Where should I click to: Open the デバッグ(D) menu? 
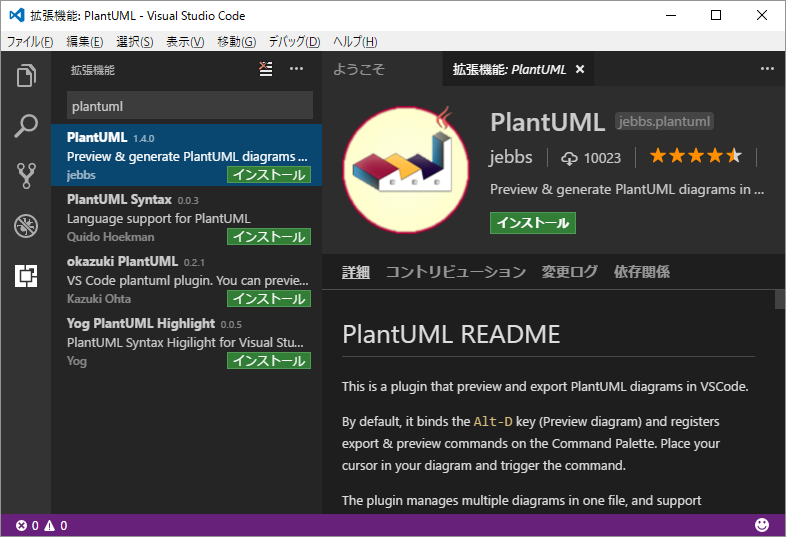pyautogui.click(x=294, y=42)
